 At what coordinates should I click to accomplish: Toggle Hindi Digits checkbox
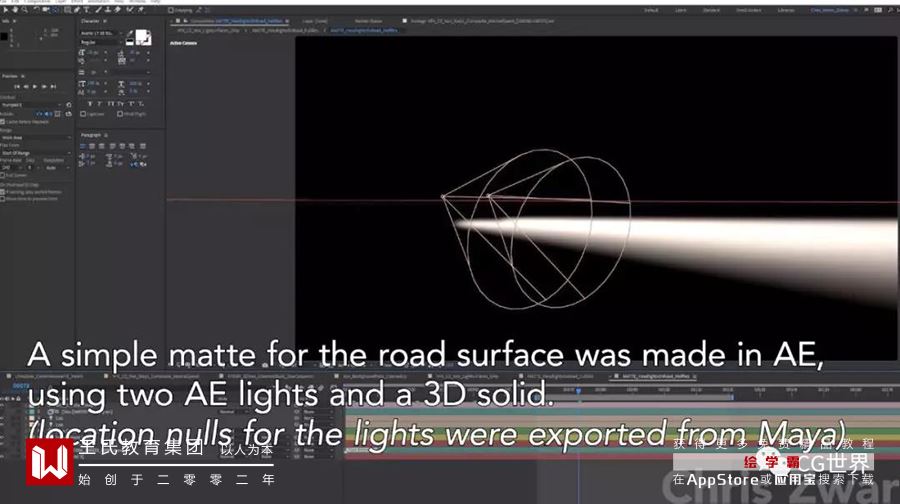(x=120, y=114)
